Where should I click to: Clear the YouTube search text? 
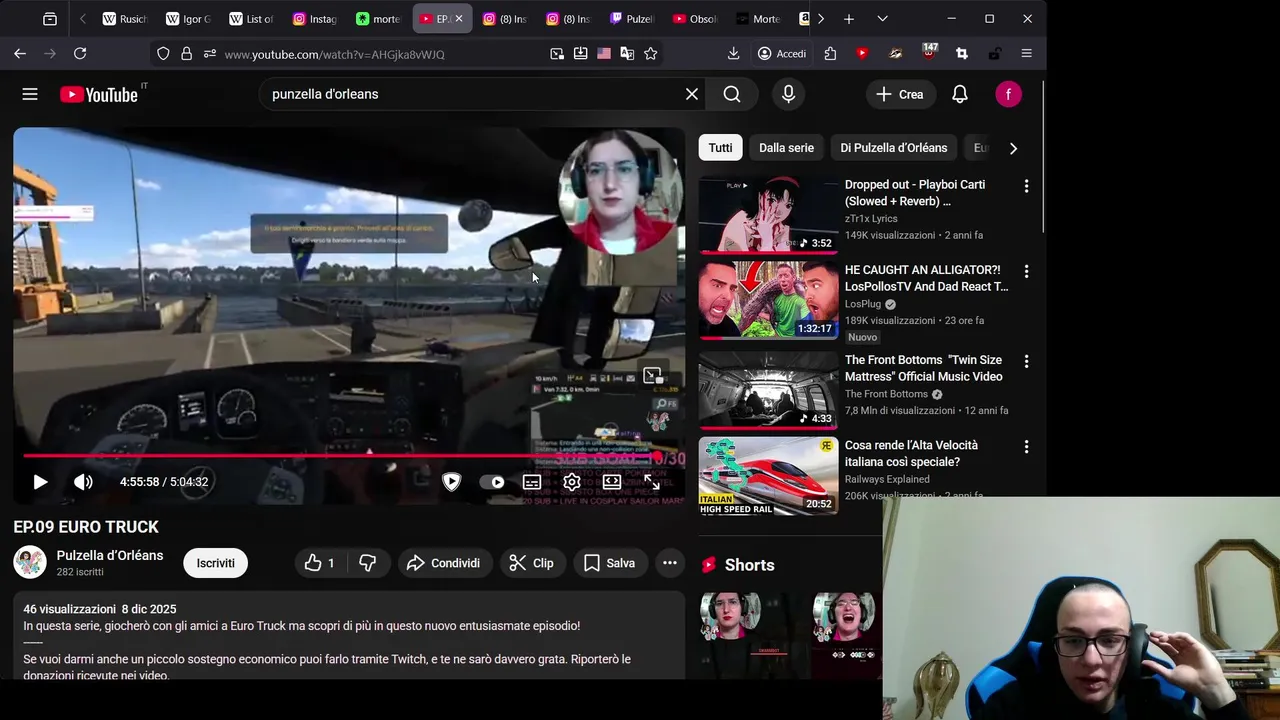point(692,94)
